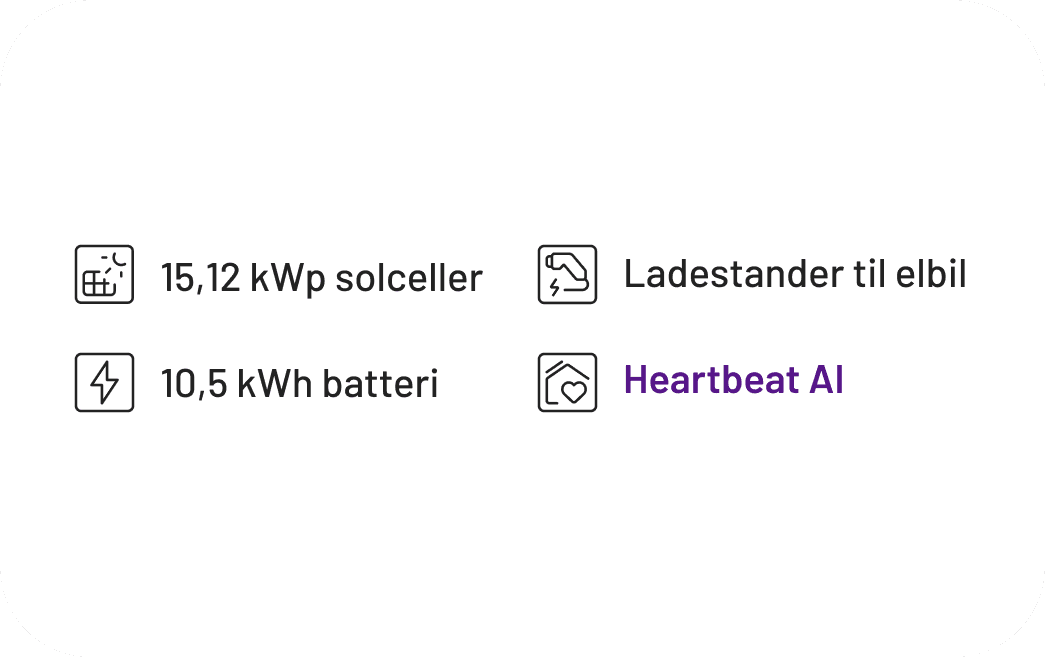Click the number '10,5' in battery text

tap(194, 385)
